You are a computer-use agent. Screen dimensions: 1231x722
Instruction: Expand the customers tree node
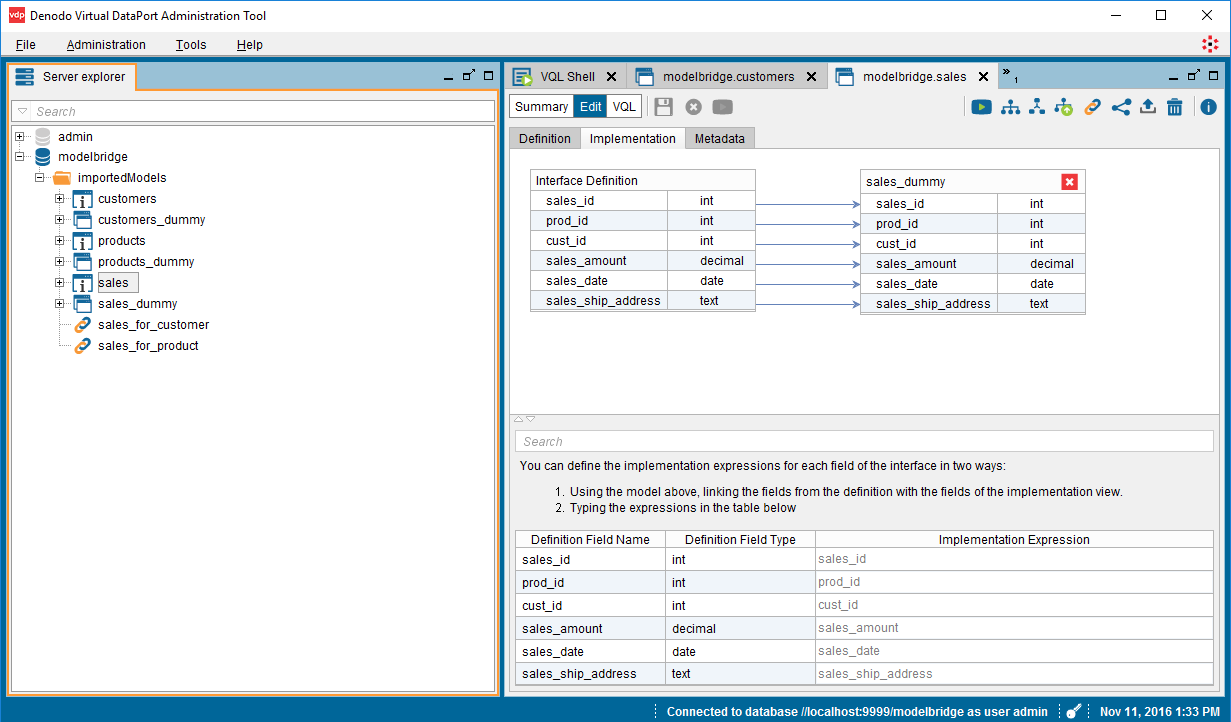point(59,199)
